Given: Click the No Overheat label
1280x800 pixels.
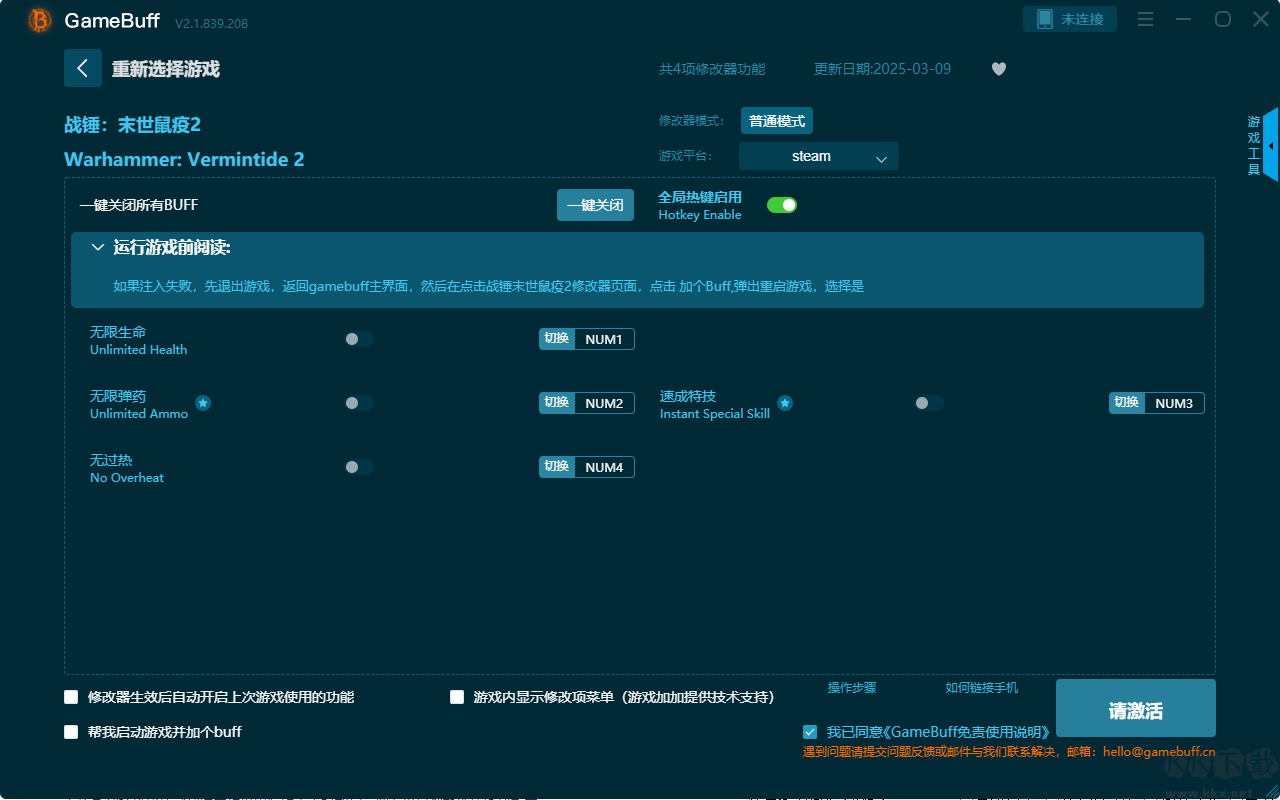Looking at the screenshot, I should click(127, 478).
